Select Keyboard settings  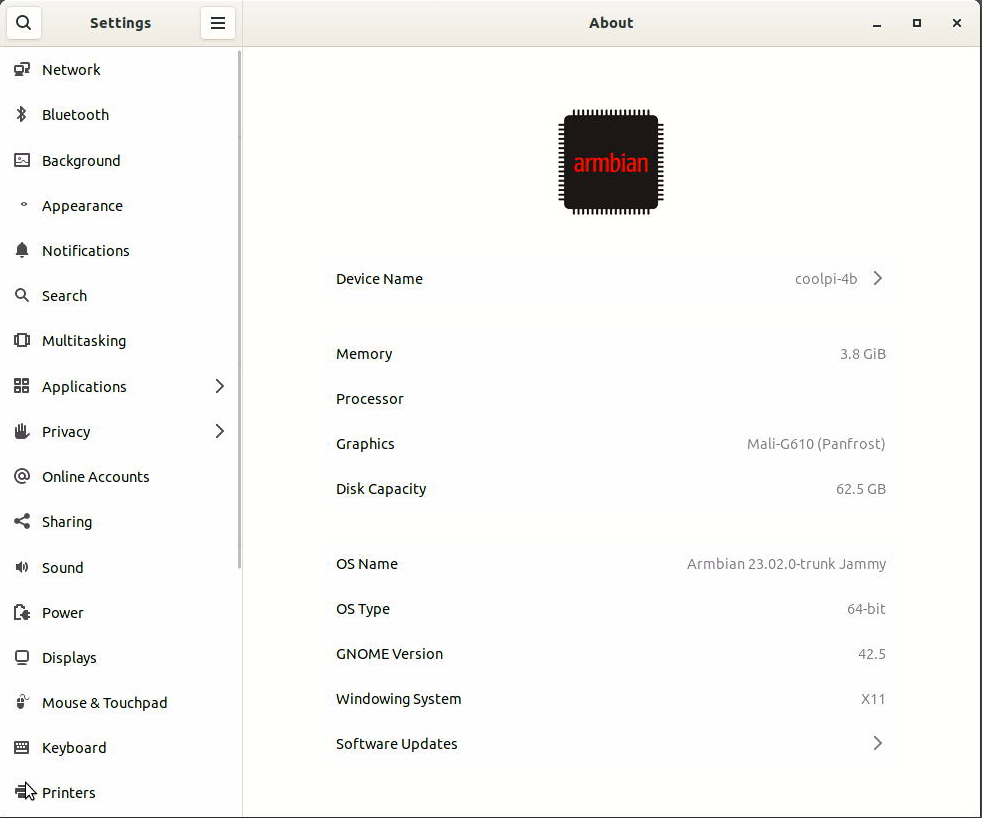pyautogui.click(x=119, y=748)
